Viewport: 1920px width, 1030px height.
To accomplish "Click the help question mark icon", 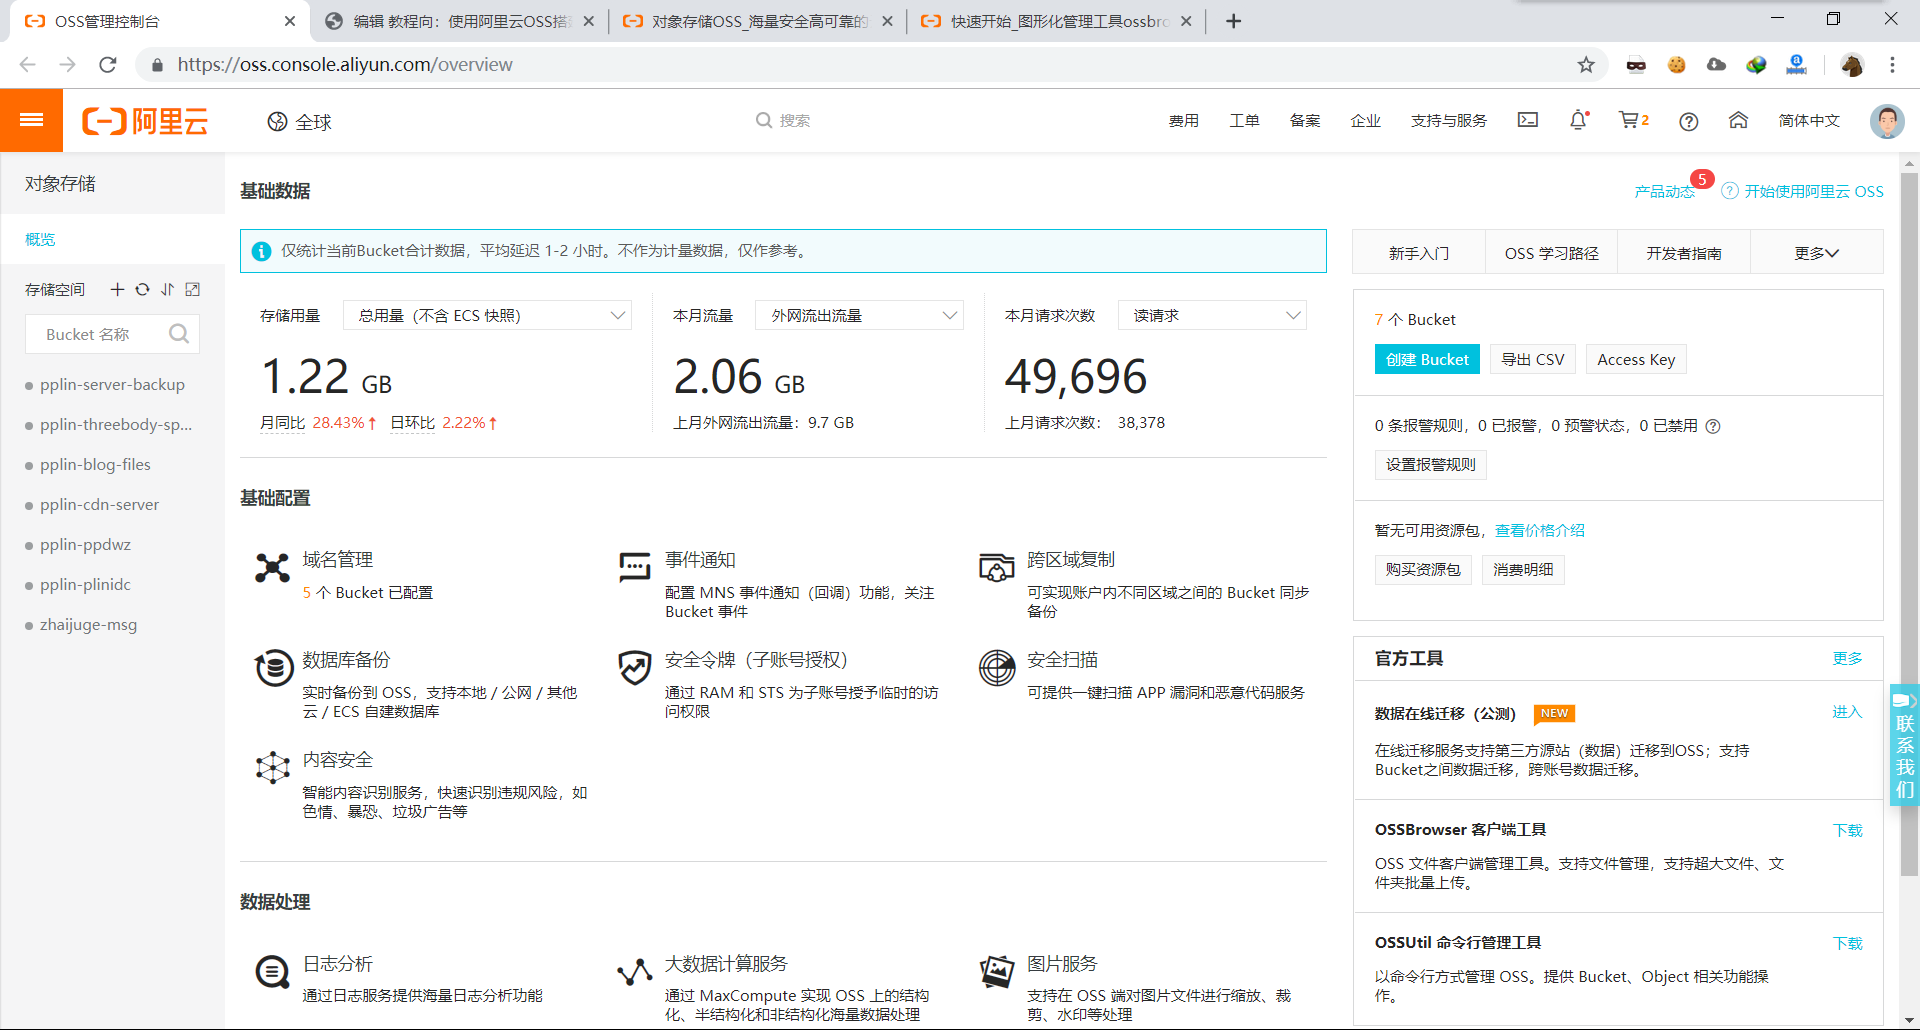I will (x=1689, y=121).
